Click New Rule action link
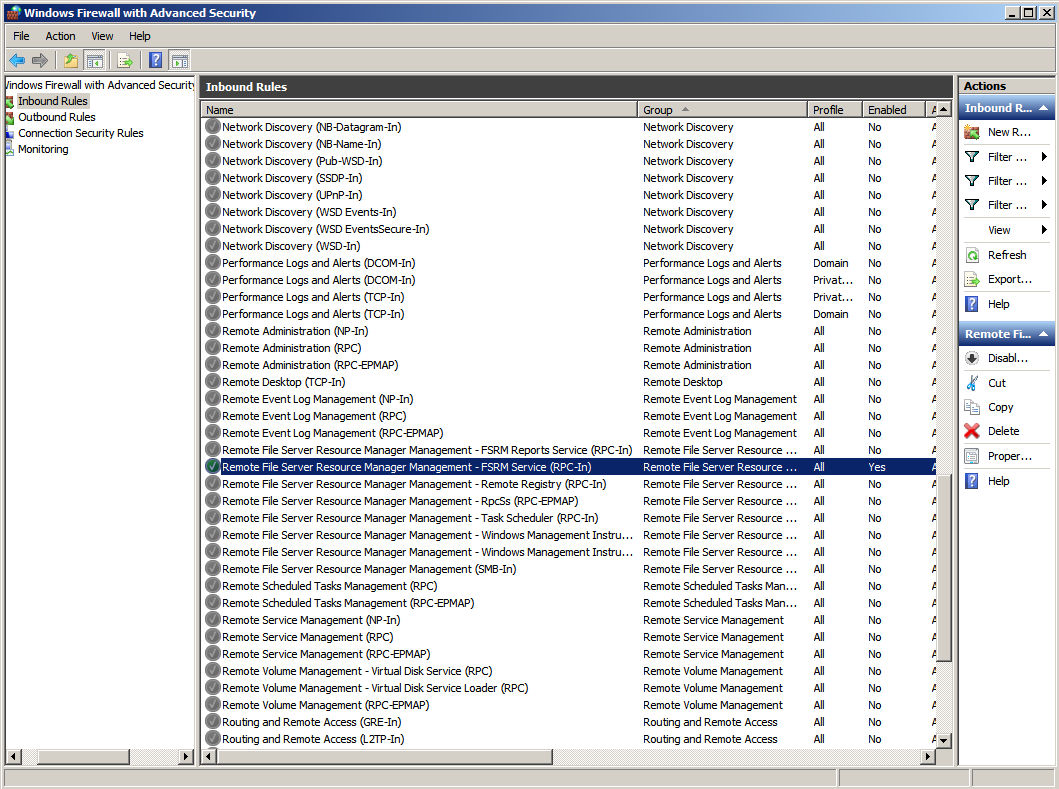1059x789 pixels. click(1009, 132)
